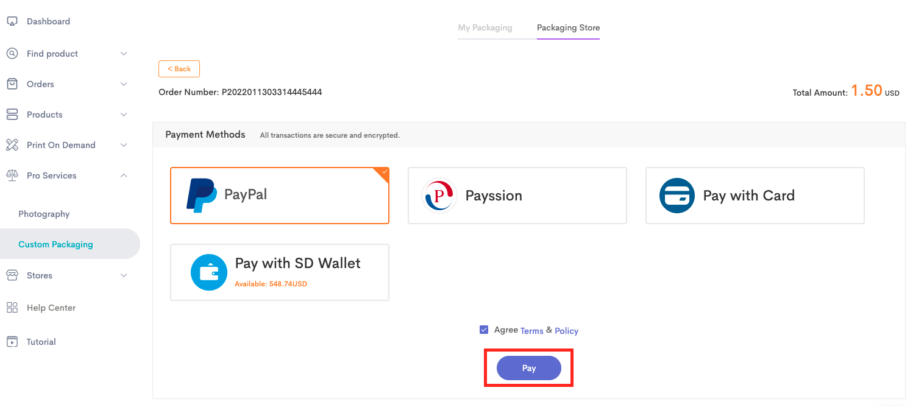Viewport: 913px width, 407px height.
Task: Open Photography in the sidebar
Action: [44, 214]
